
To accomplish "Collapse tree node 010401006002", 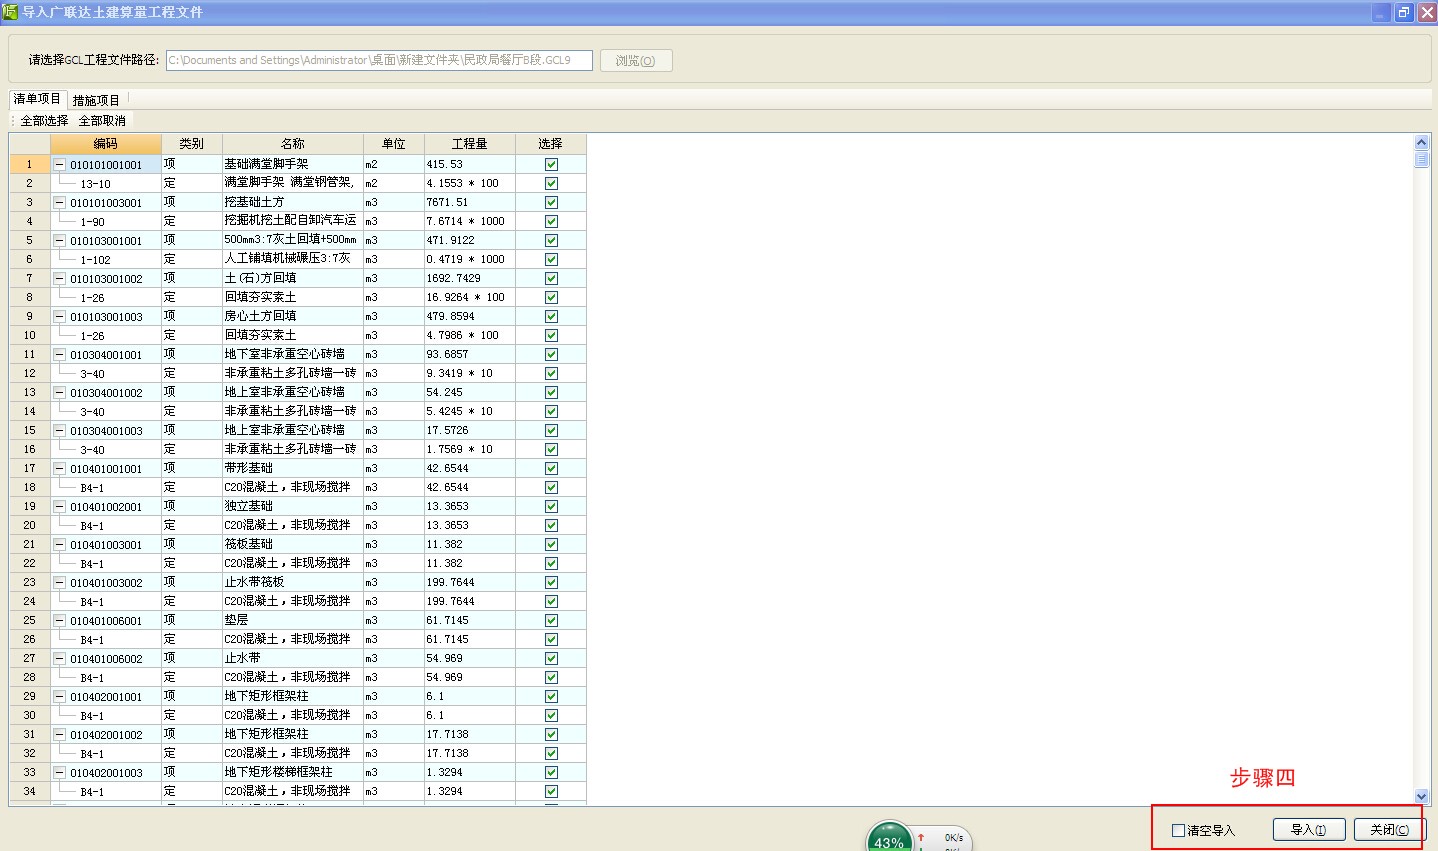I will [60, 658].
